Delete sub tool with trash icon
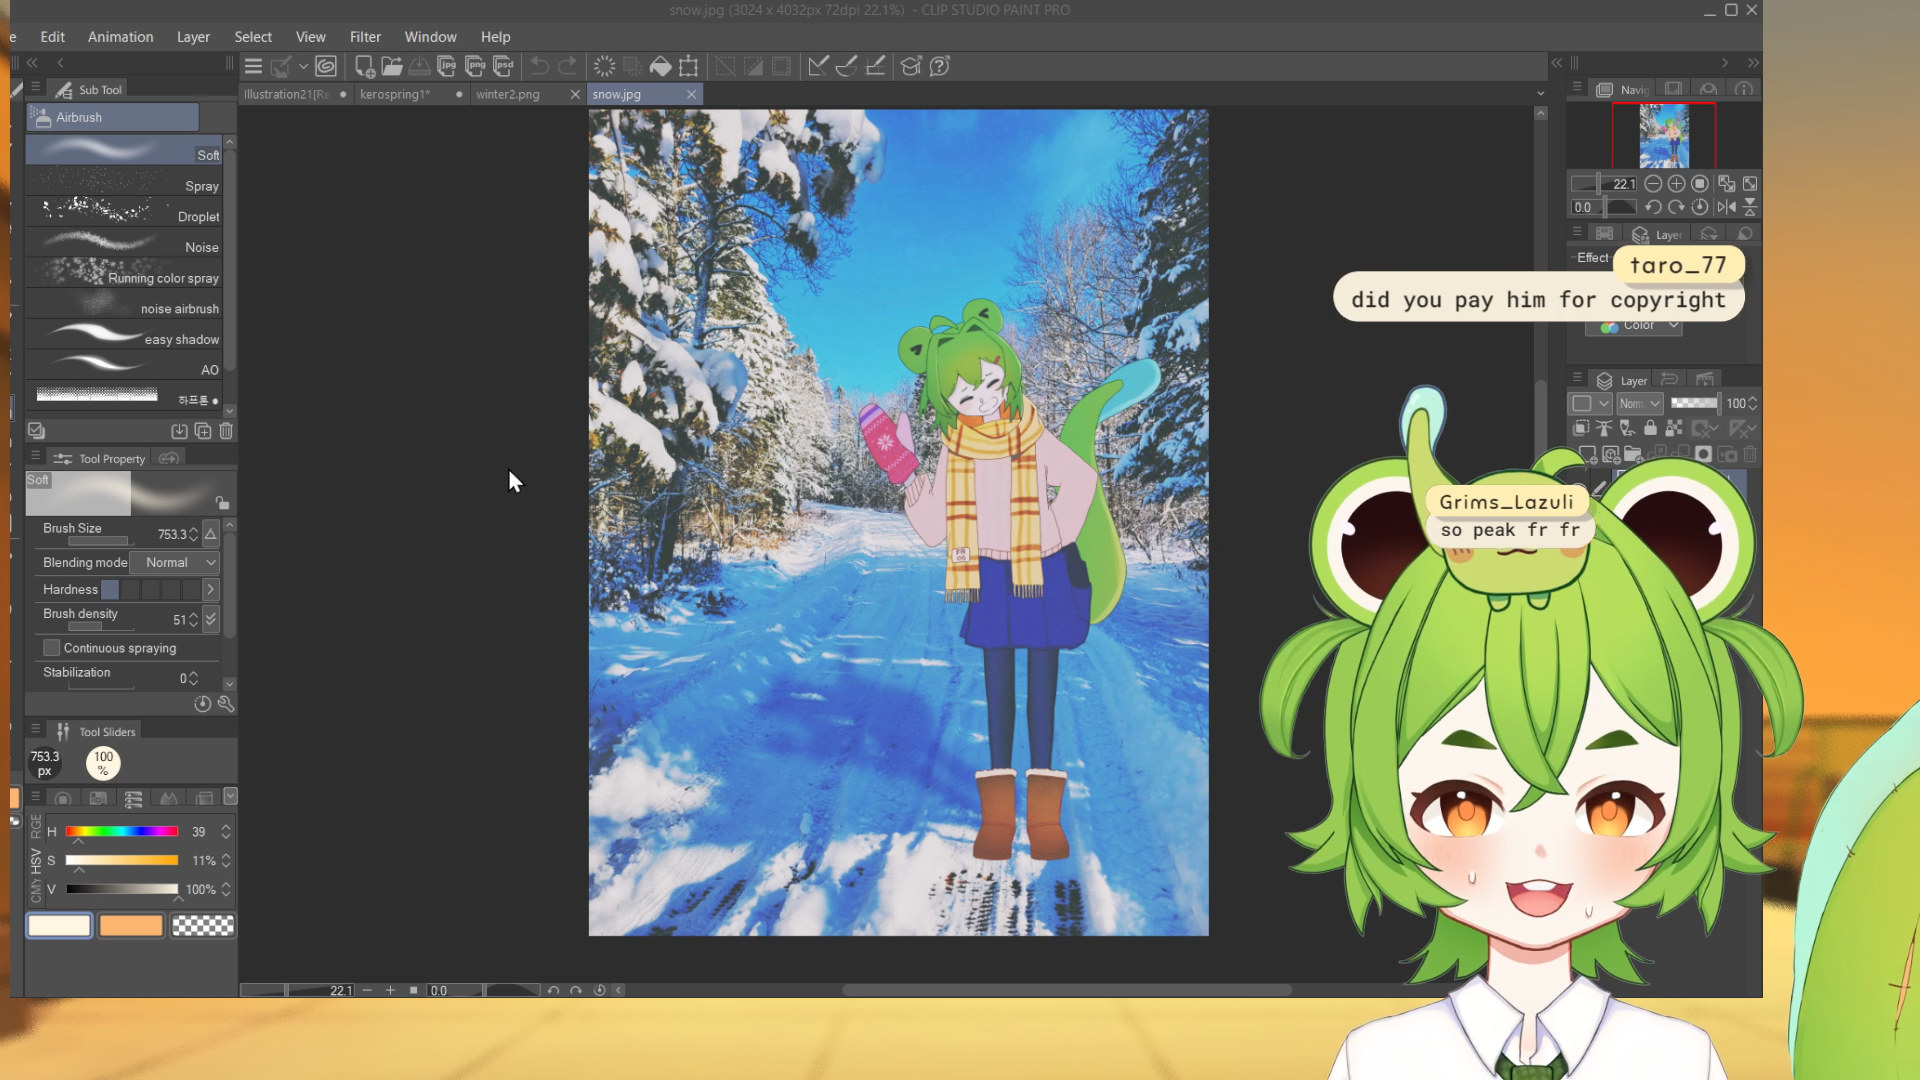 pyautogui.click(x=226, y=431)
